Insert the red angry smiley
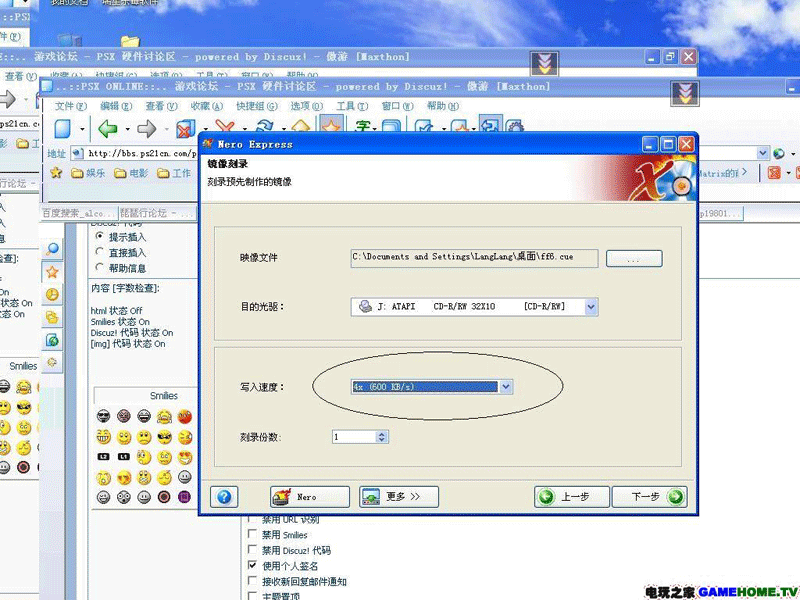Viewport: 800px width, 600px height. point(185,416)
